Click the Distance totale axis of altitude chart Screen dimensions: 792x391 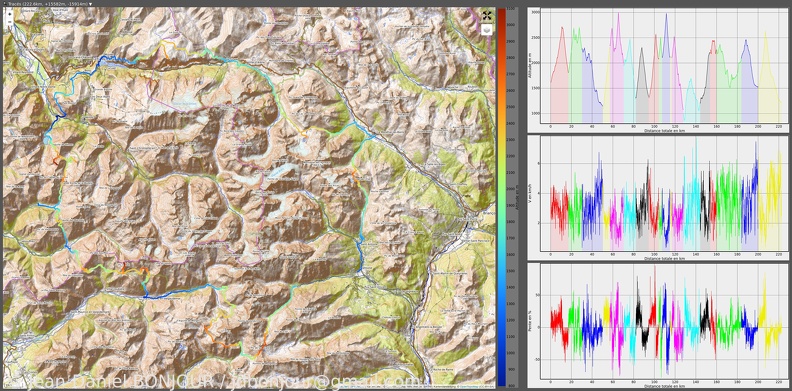[x=664, y=130]
